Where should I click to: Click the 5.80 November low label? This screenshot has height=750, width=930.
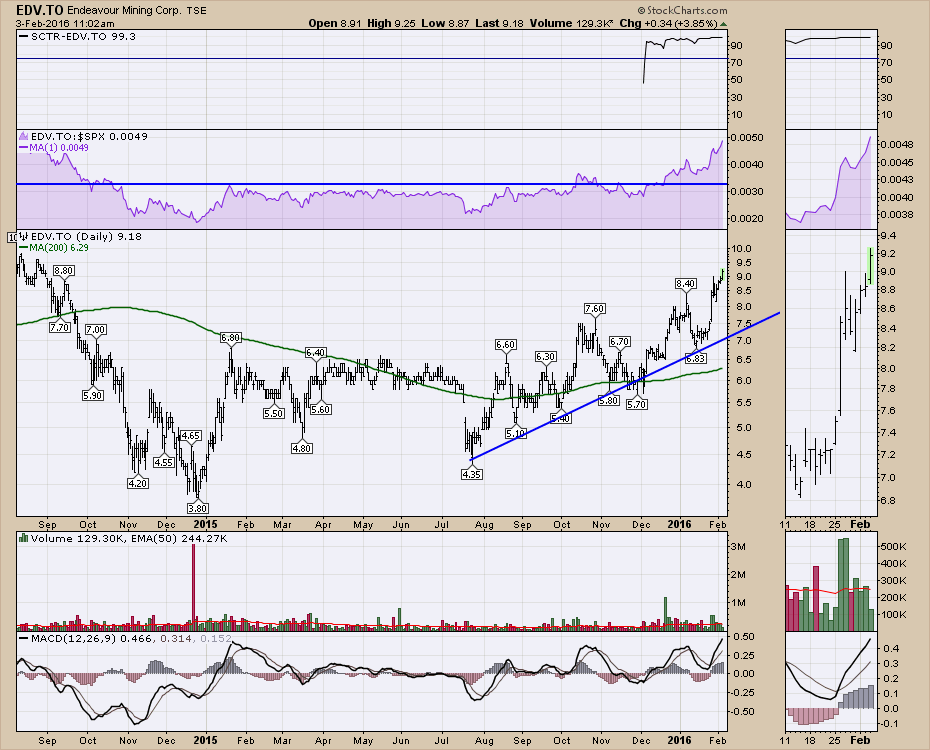pyautogui.click(x=609, y=400)
